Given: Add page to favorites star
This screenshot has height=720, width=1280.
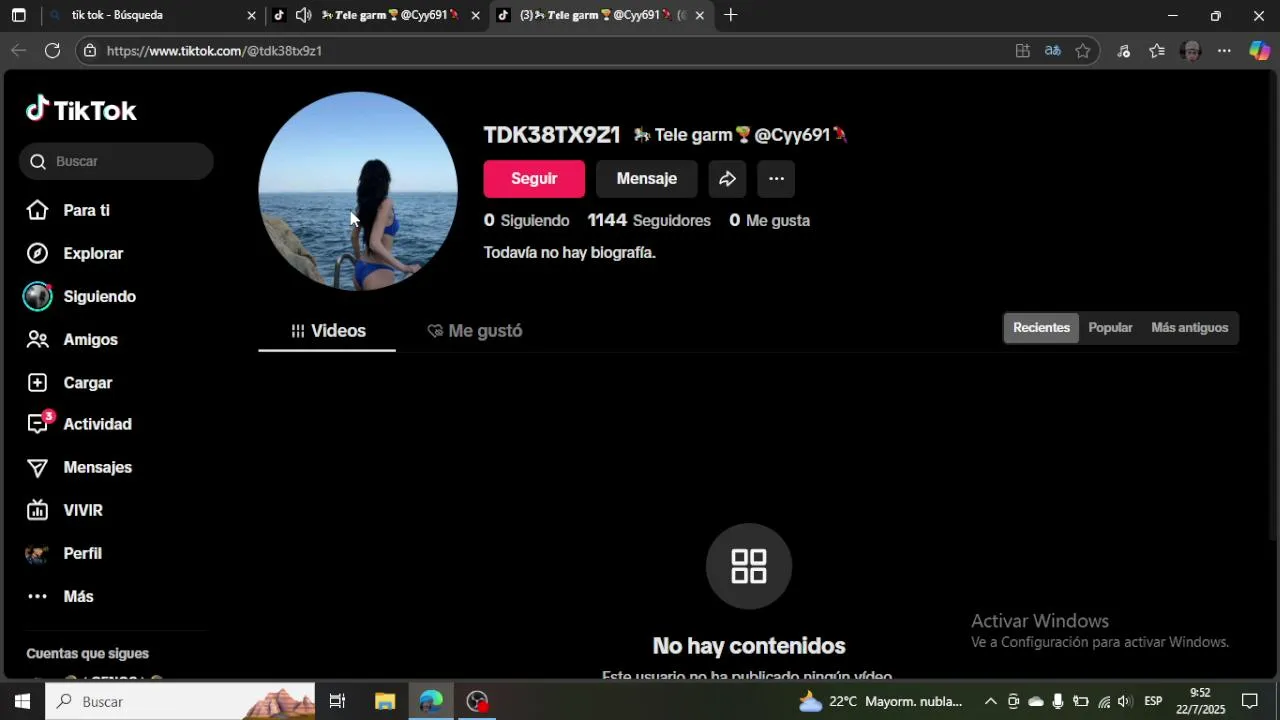Looking at the screenshot, I should [1083, 51].
